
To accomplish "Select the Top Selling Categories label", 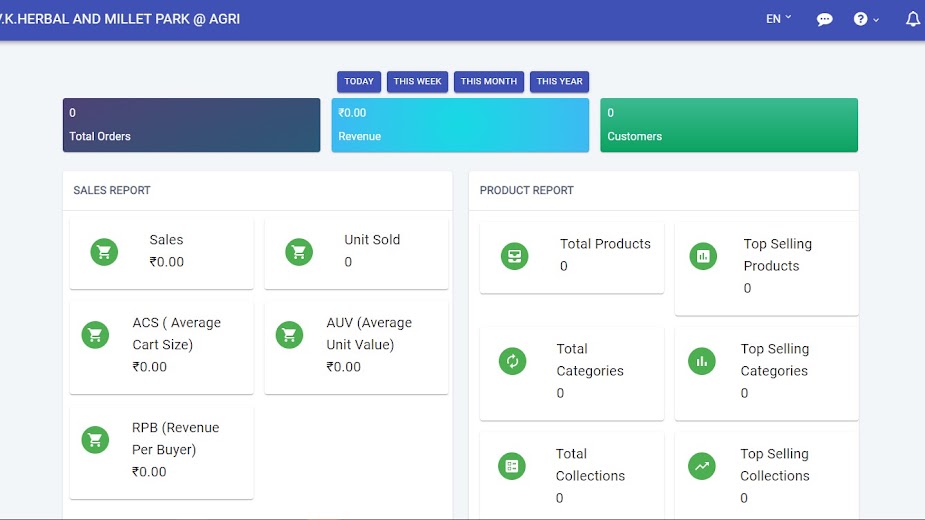I will click(x=775, y=360).
